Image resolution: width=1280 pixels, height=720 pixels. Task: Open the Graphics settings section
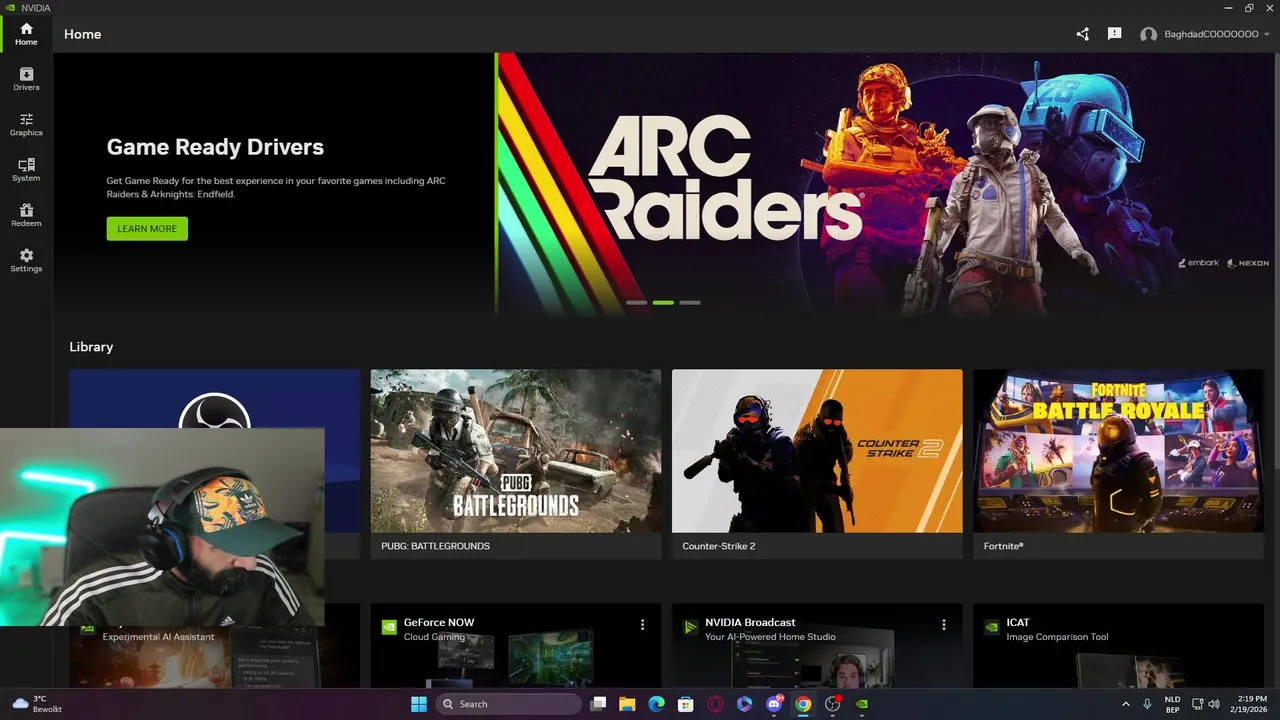(x=26, y=125)
